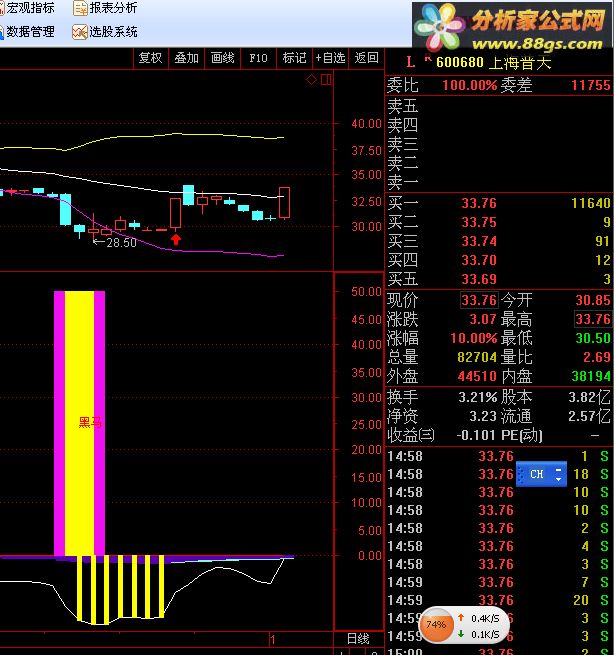Screen dimensions: 614x655
Task: Click 买四 bid price 33.70
Action: point(479,260)
